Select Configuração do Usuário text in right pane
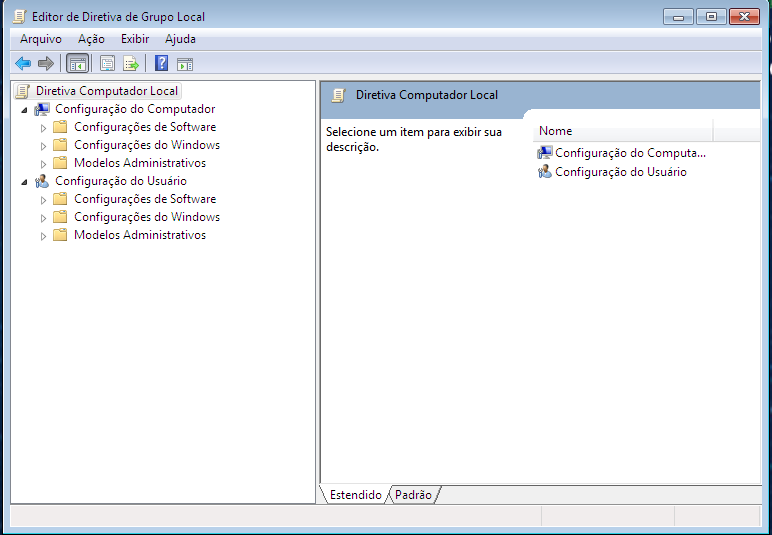The width and height of the screenshot is (772, 535). [x=621, y=172]
